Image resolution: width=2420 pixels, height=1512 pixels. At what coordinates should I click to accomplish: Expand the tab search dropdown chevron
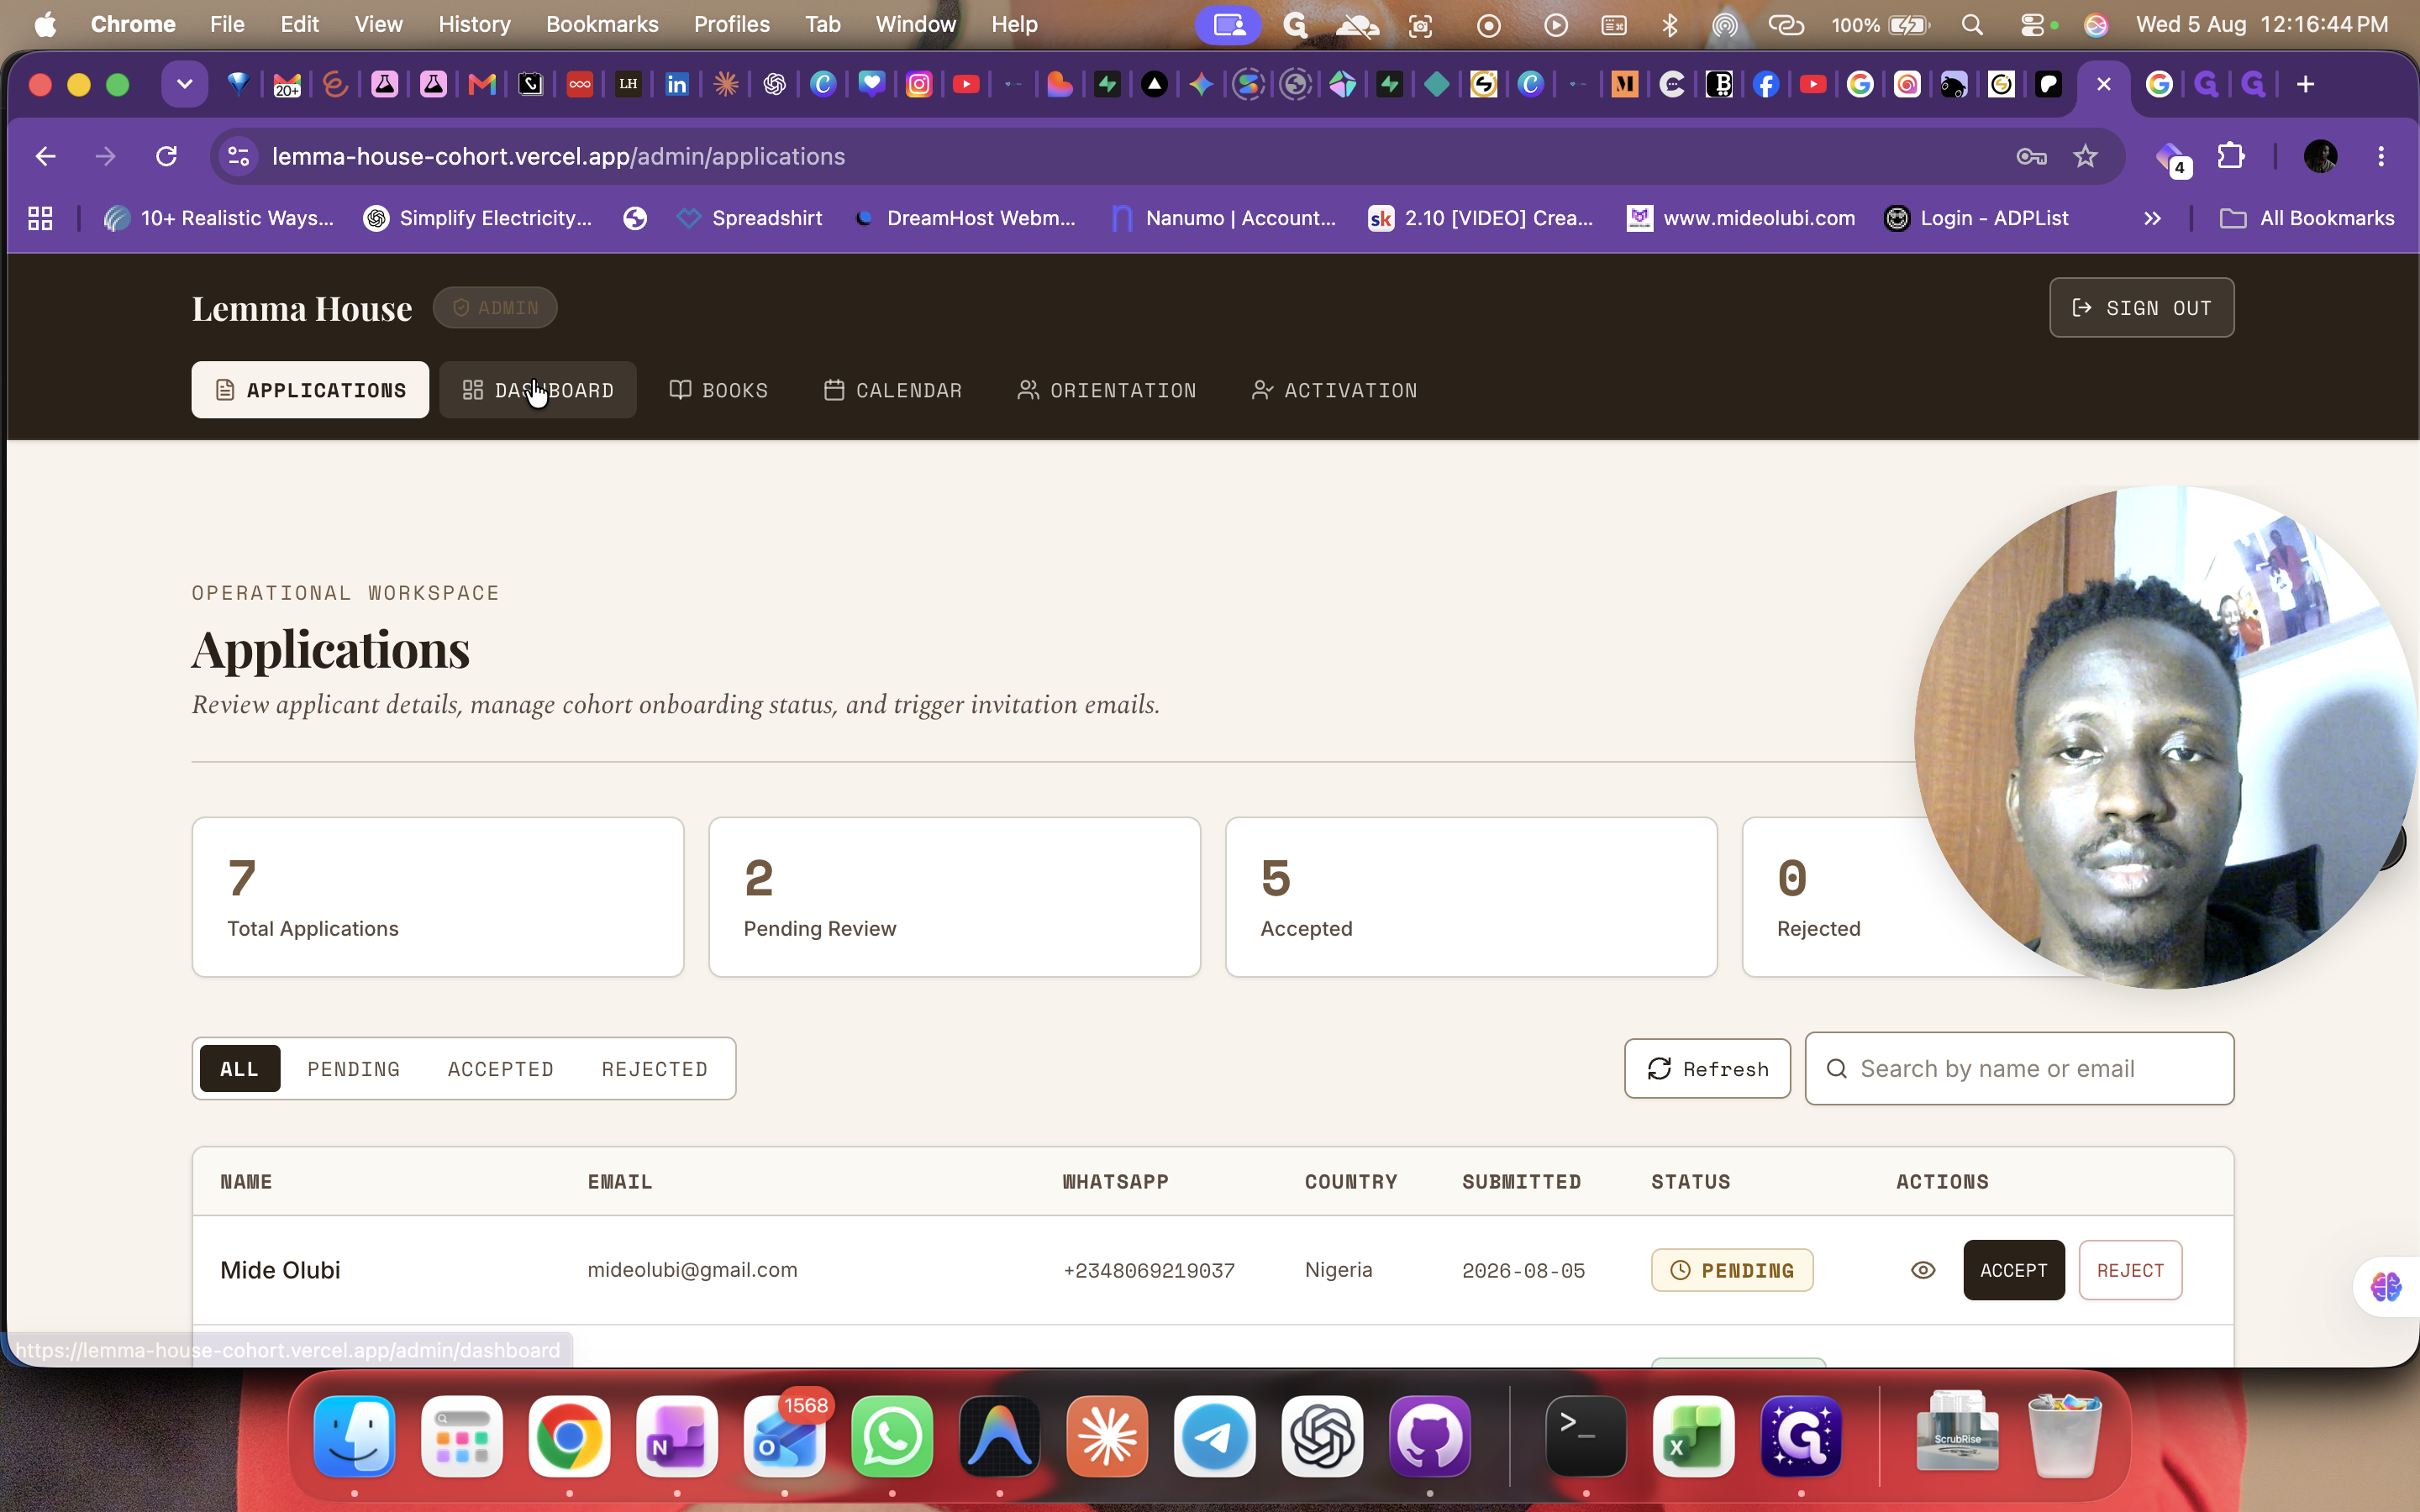185,84
